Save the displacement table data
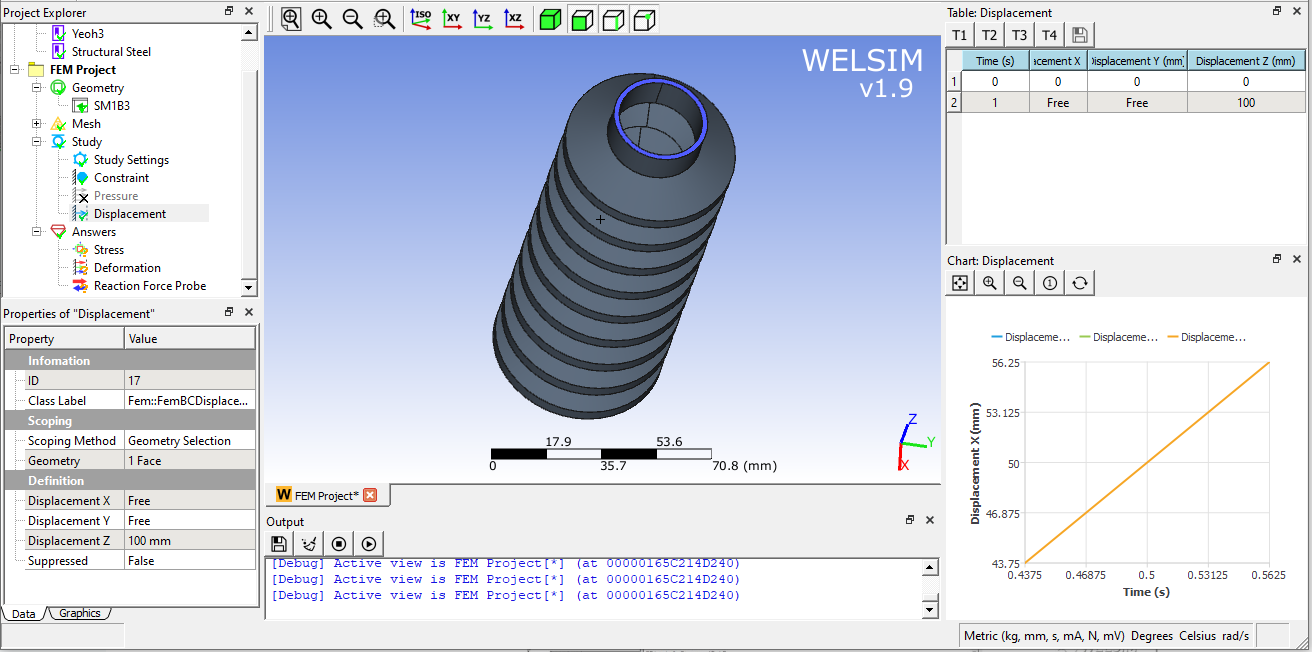 click(1079, 35)
